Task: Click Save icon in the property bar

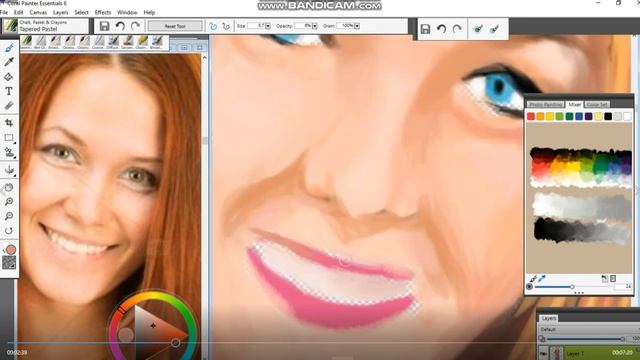Action: (104, 26)
